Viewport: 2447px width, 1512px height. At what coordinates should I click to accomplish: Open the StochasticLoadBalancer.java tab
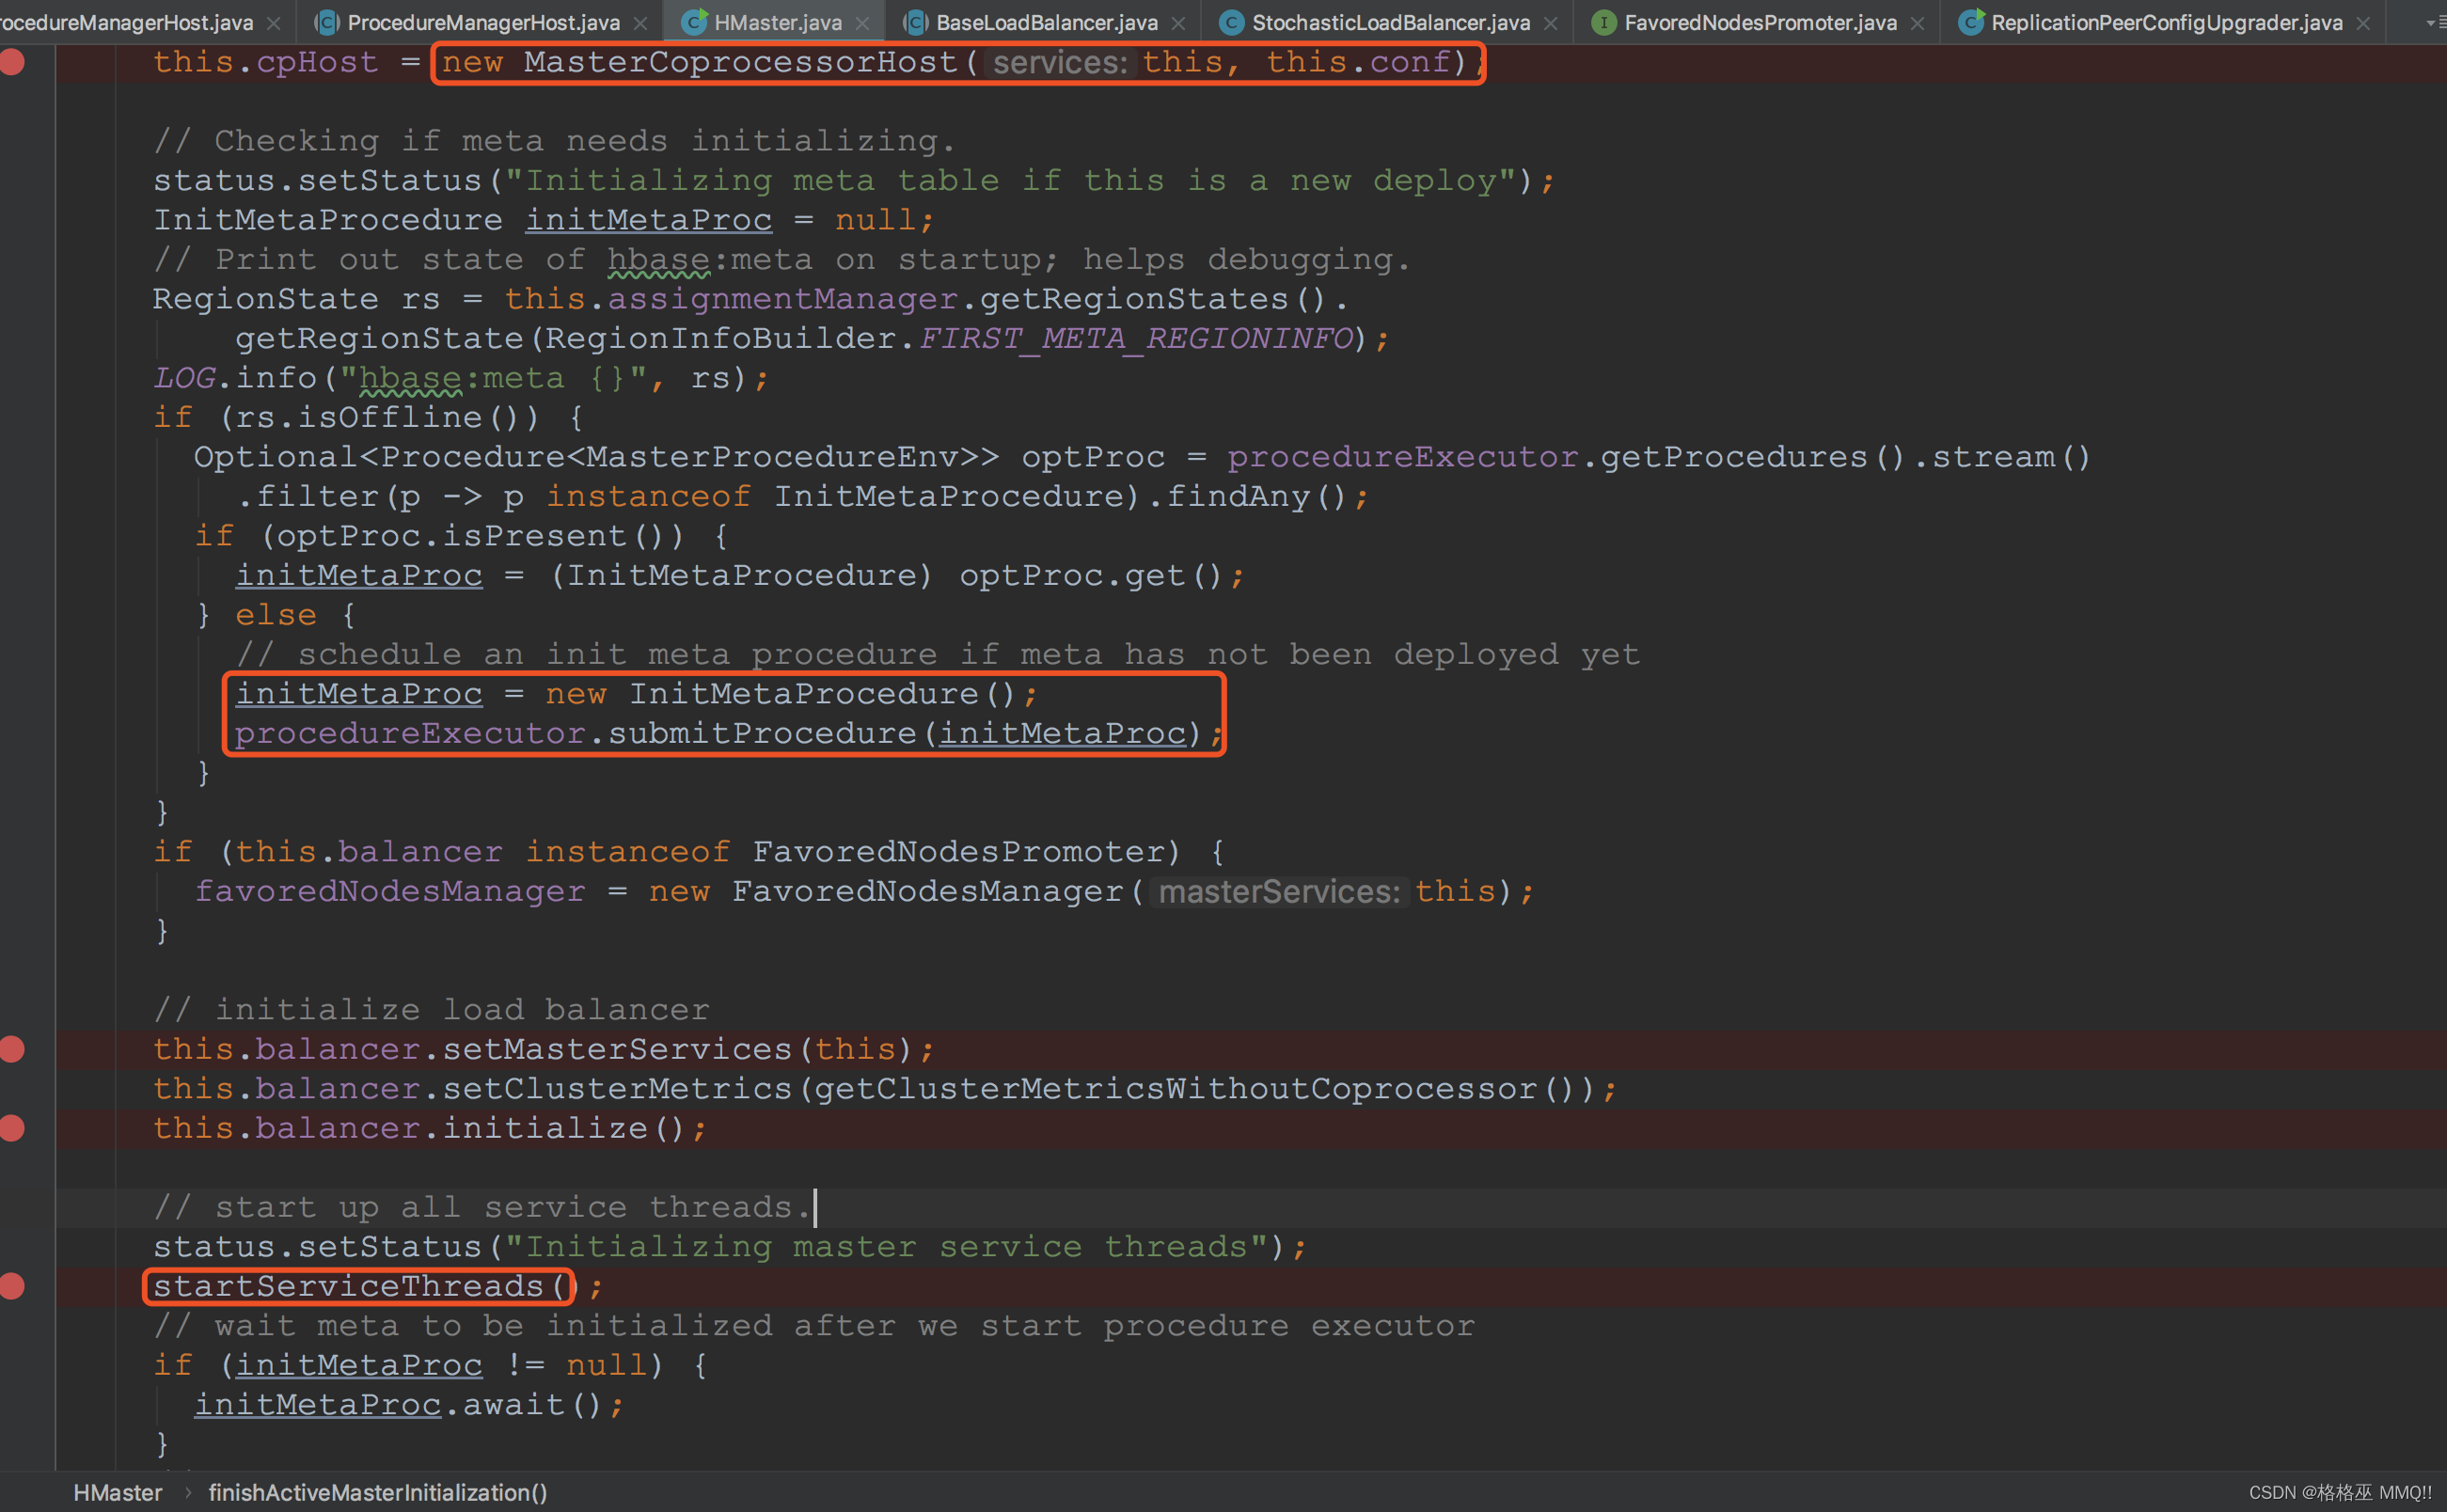pos(1390,22)
